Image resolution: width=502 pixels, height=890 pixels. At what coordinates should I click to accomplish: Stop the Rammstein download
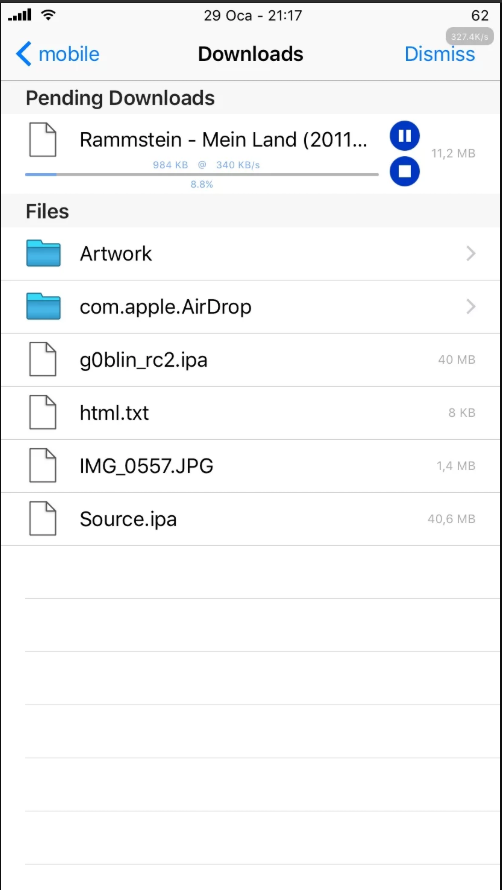pos(404,171)
